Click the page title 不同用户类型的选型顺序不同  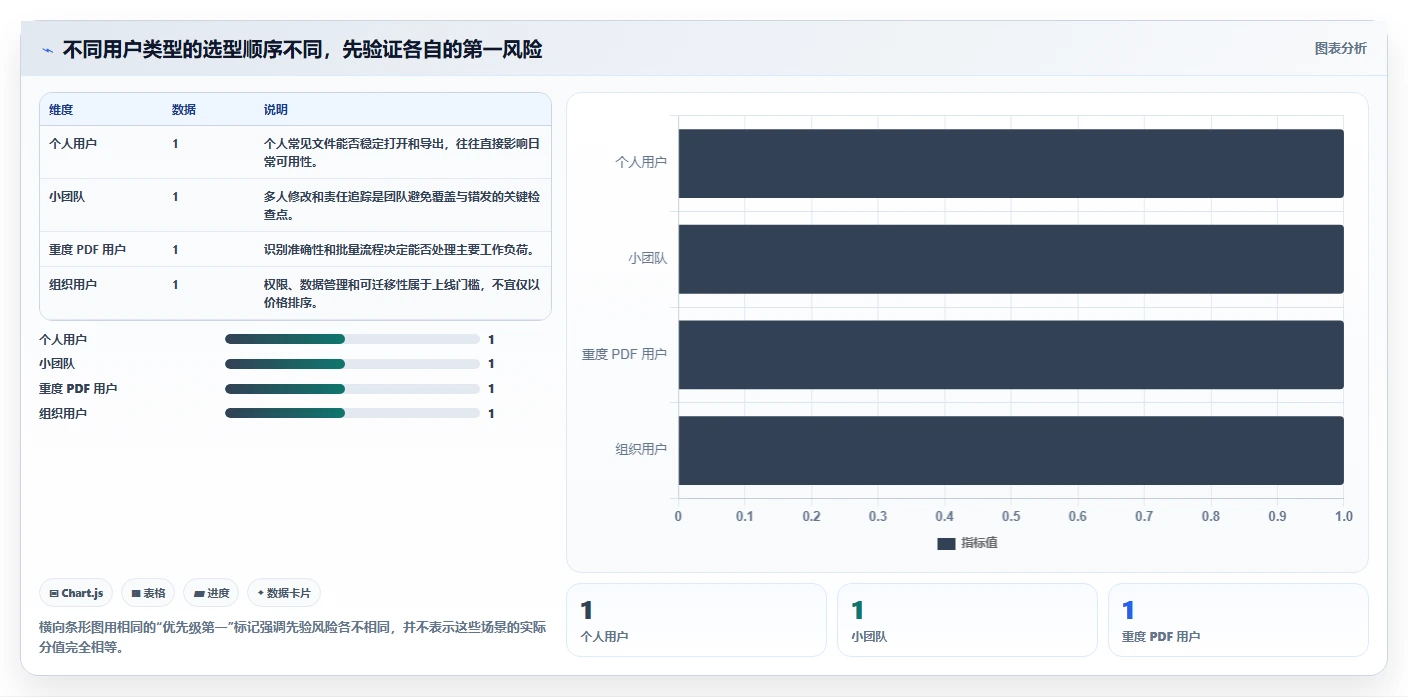(x=302, y=49)
